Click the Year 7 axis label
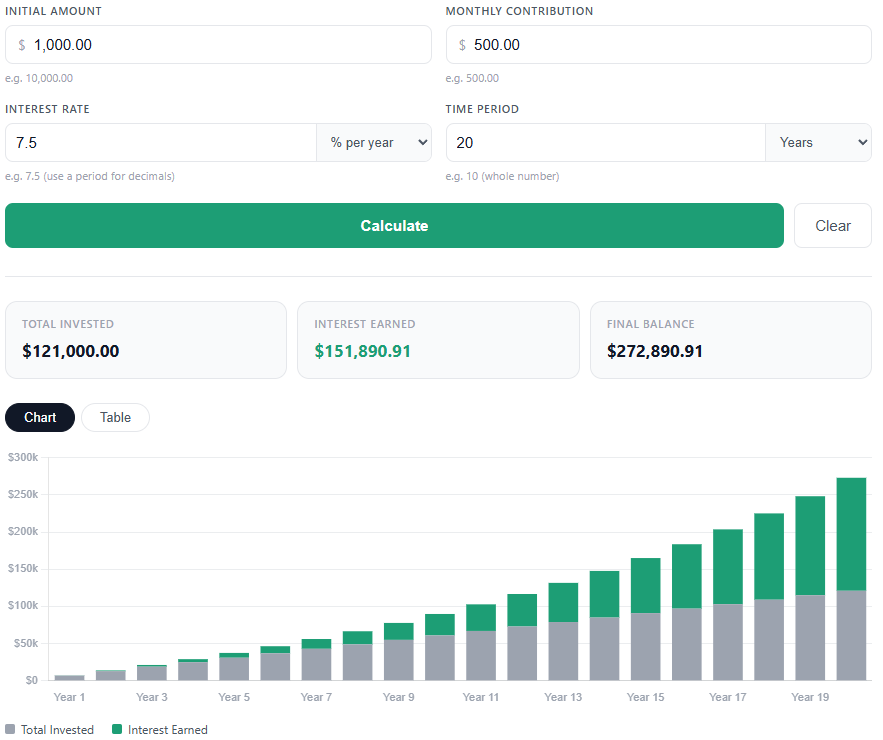 pos(316,697)
